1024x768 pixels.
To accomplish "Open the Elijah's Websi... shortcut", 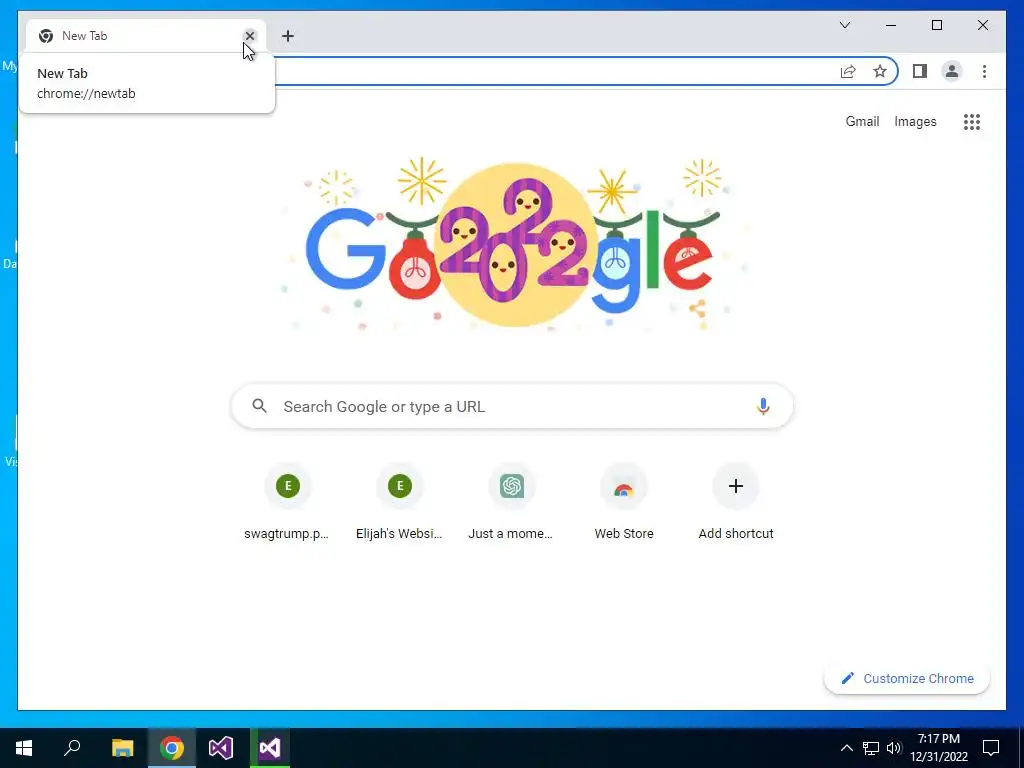I will point(400,503).
